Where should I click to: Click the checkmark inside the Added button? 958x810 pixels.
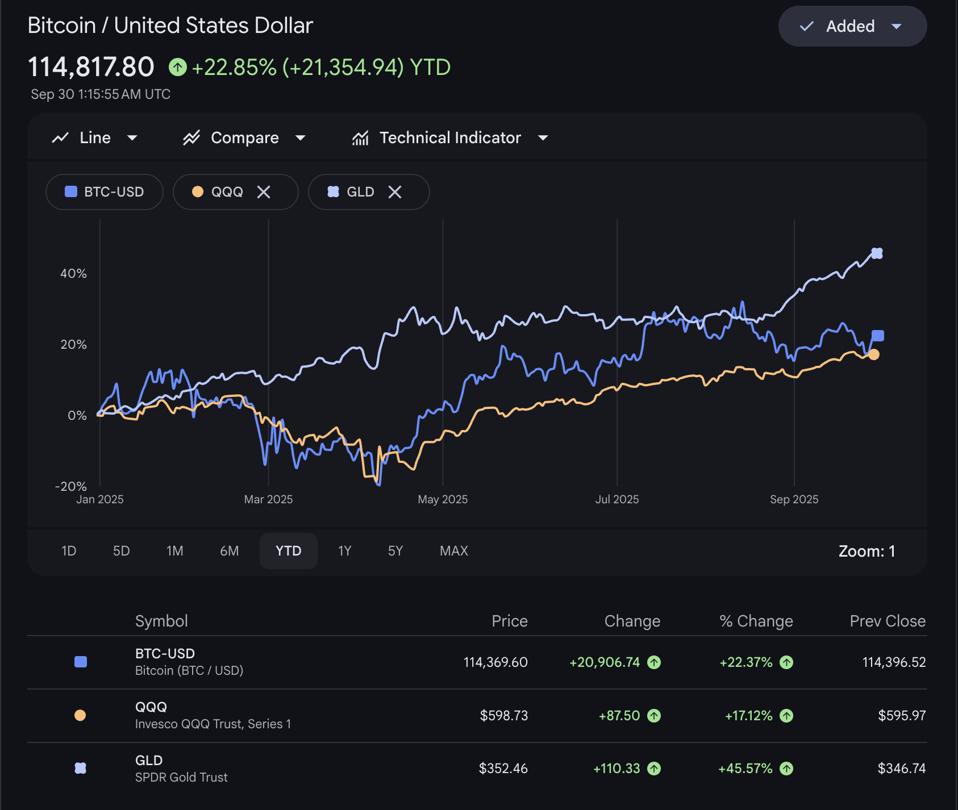click(x=806, y=26)
